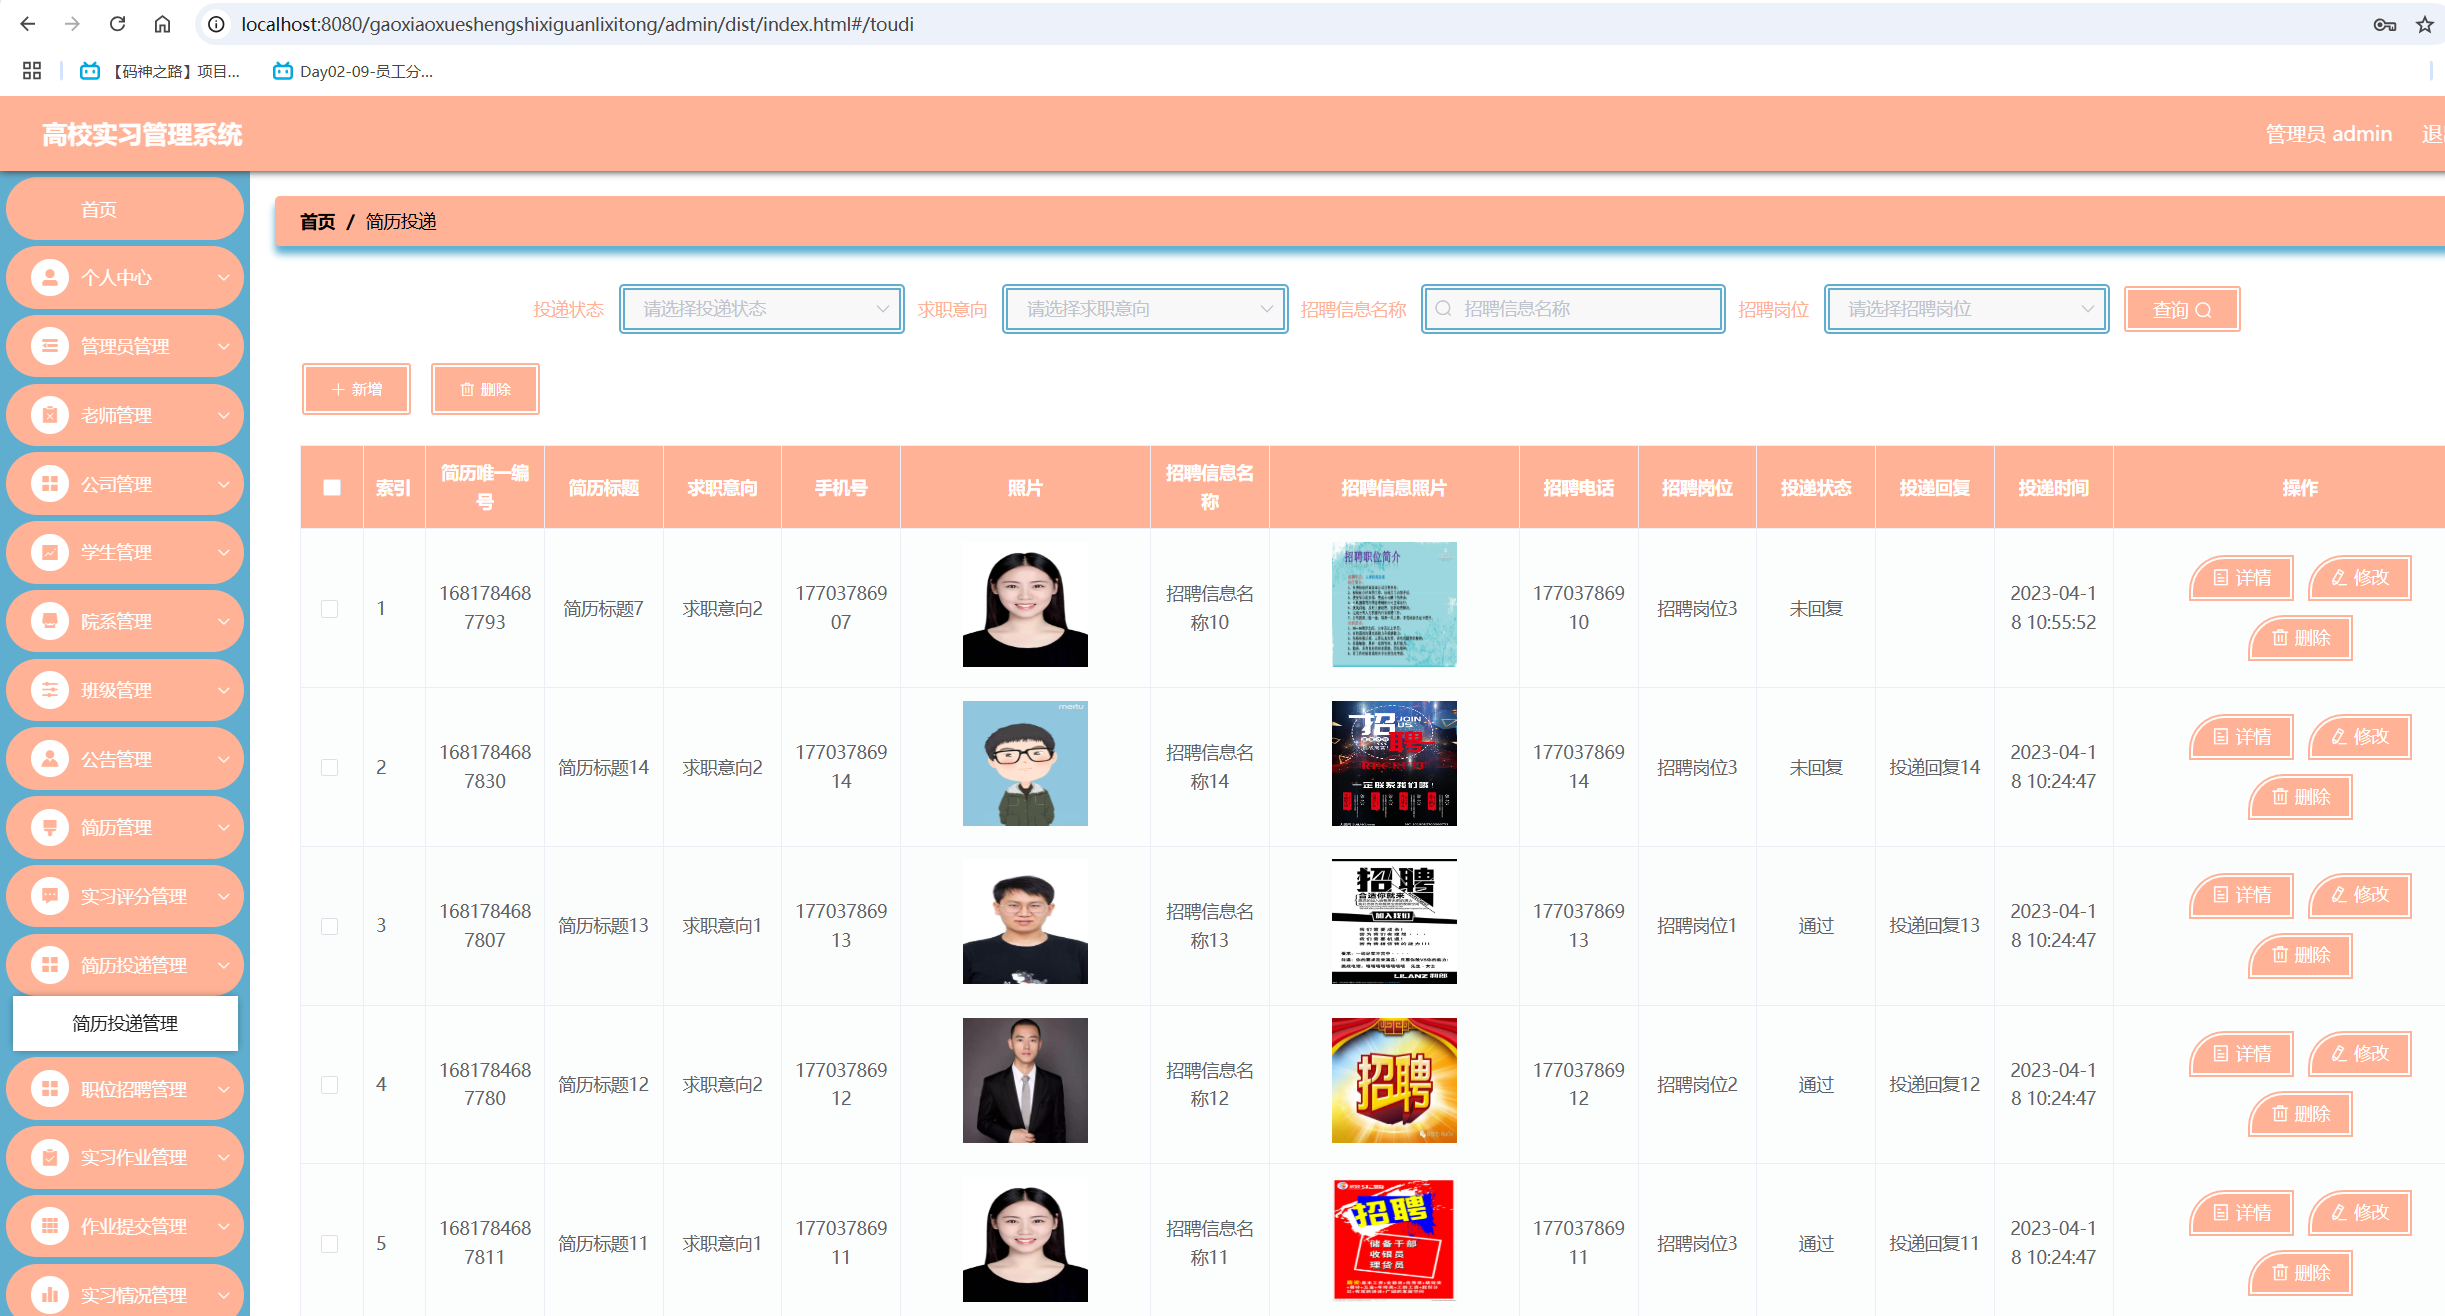Click 详情 for row 简历标题12
The height and width of the screenshot is (1316, 2445).
2241,1053
